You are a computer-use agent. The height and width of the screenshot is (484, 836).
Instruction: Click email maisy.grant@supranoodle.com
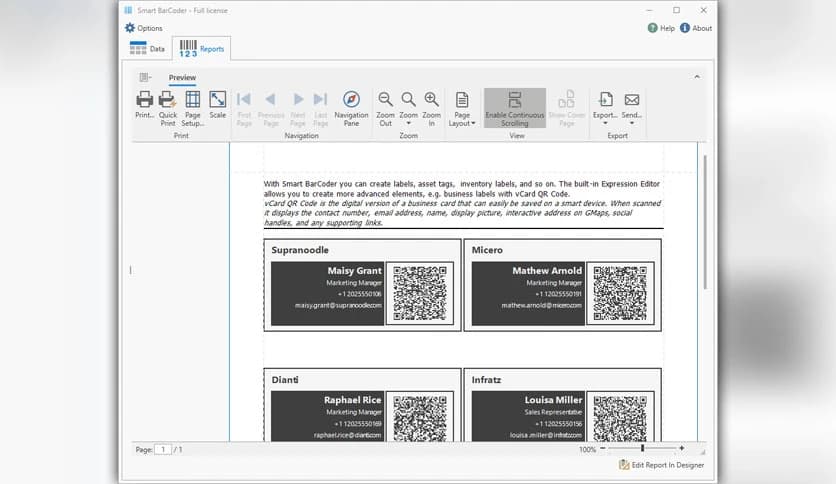pos(339,305)
